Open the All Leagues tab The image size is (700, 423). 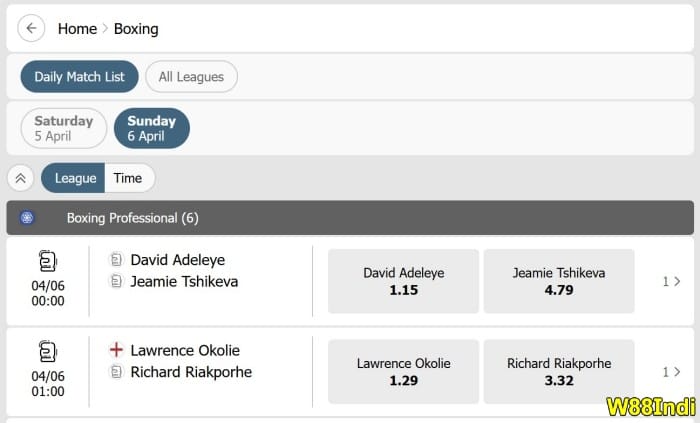(191, 77)
